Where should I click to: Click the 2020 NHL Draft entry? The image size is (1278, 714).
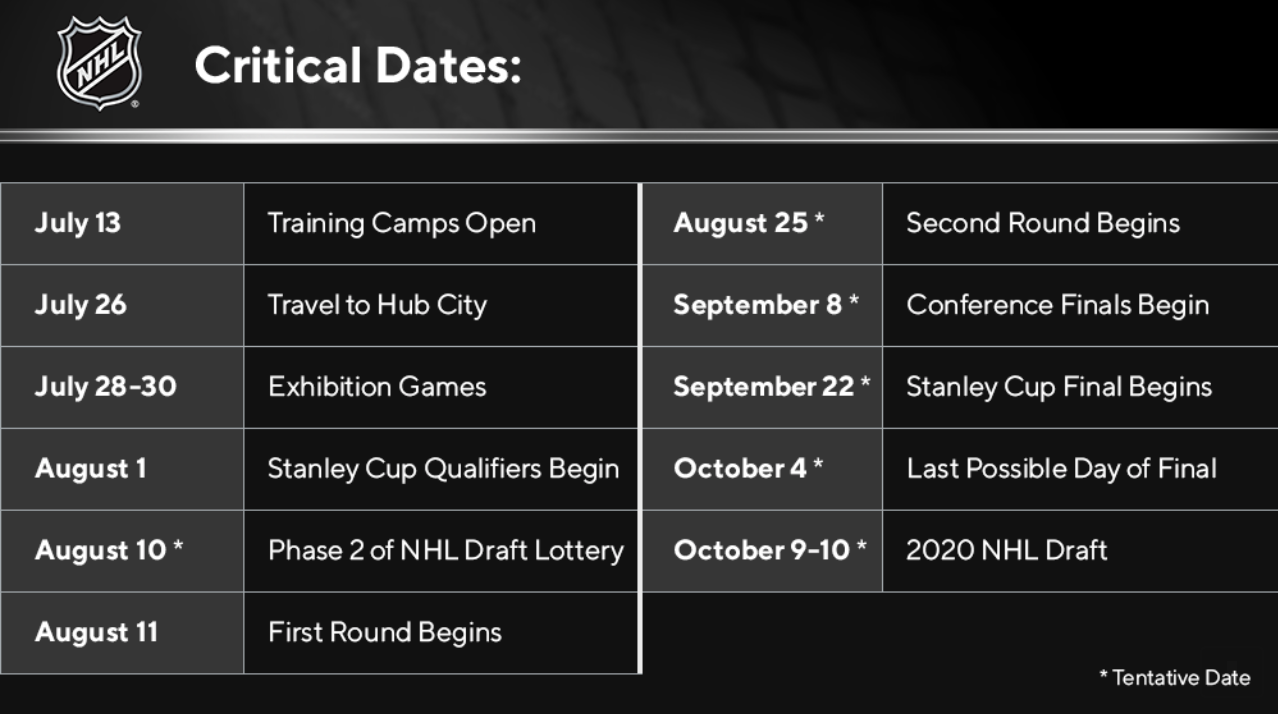click(x=1007, y=550)
